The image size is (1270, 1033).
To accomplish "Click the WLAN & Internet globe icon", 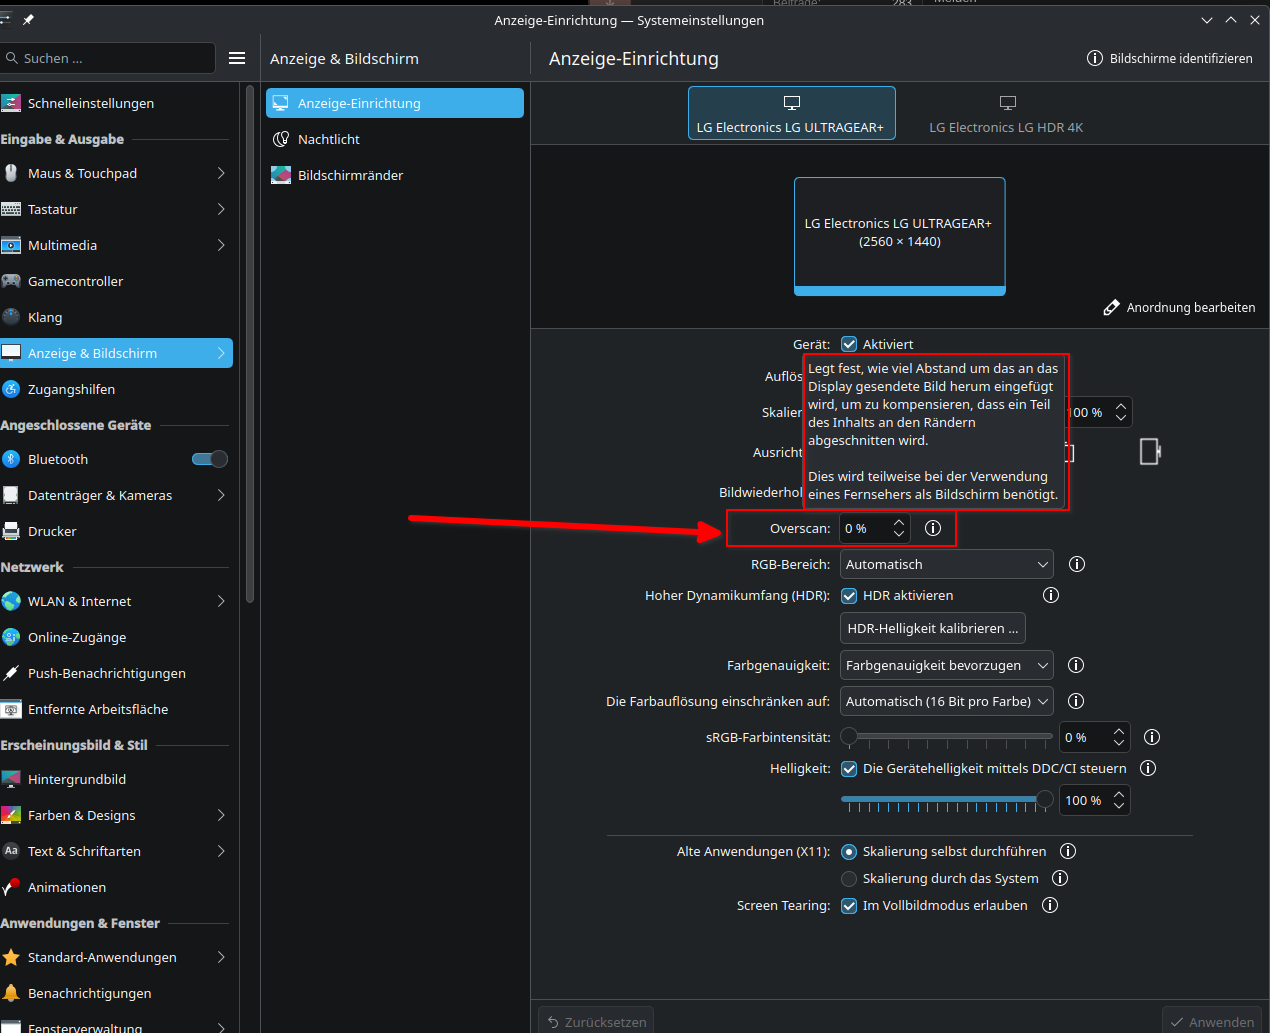I will click(x=11, y=601).
